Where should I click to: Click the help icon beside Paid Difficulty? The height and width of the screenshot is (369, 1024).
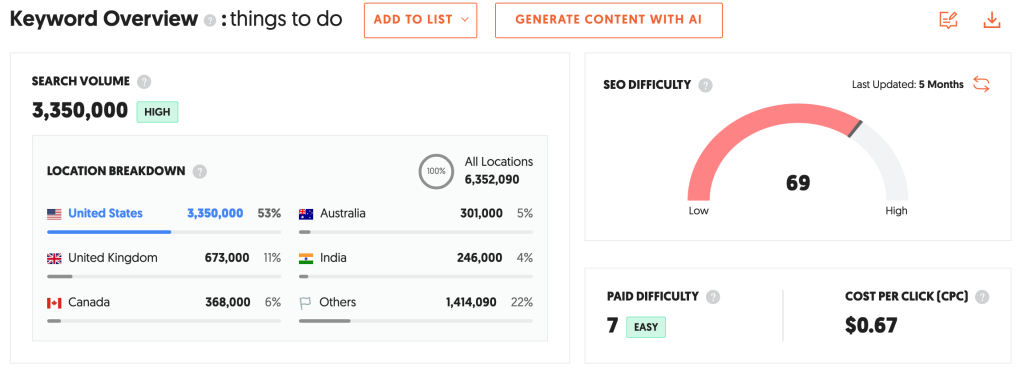[x=713, y=297]
